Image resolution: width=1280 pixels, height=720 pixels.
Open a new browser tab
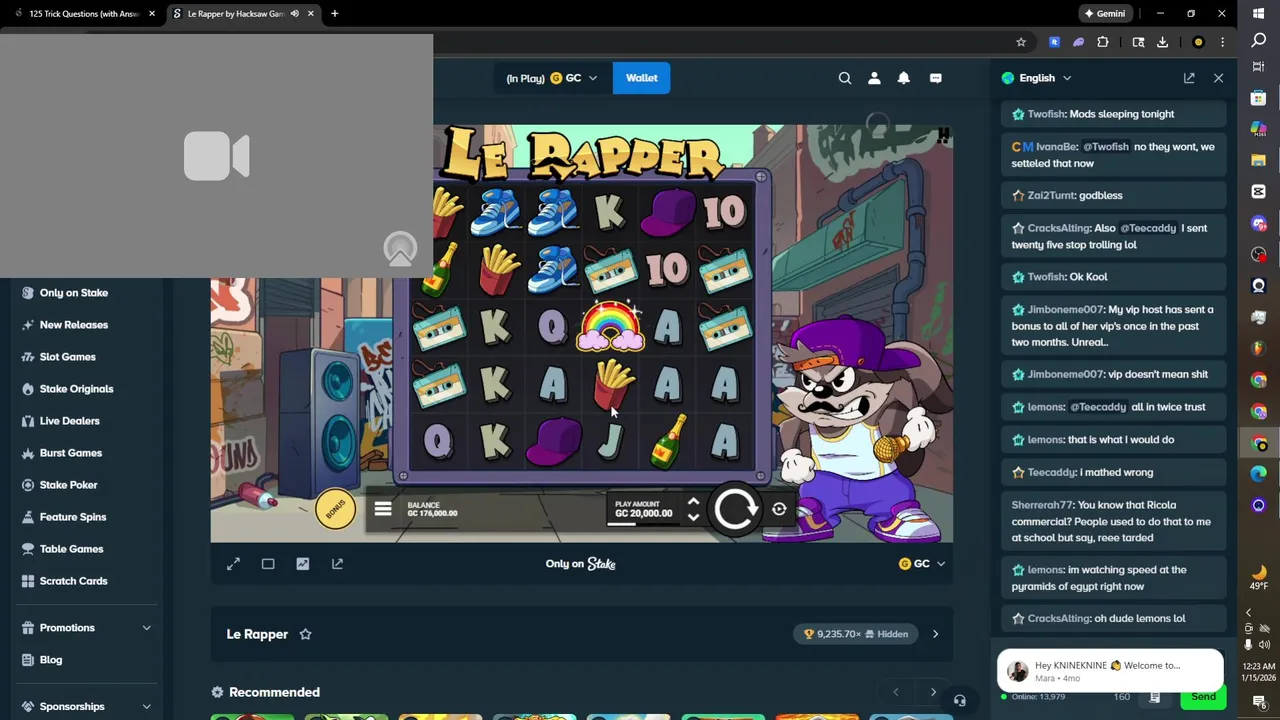(334, 14)
